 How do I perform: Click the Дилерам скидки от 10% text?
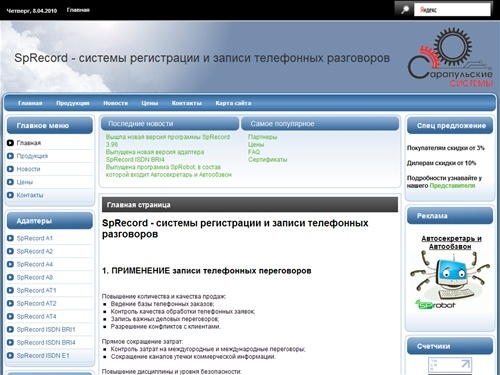click(441, 163)
